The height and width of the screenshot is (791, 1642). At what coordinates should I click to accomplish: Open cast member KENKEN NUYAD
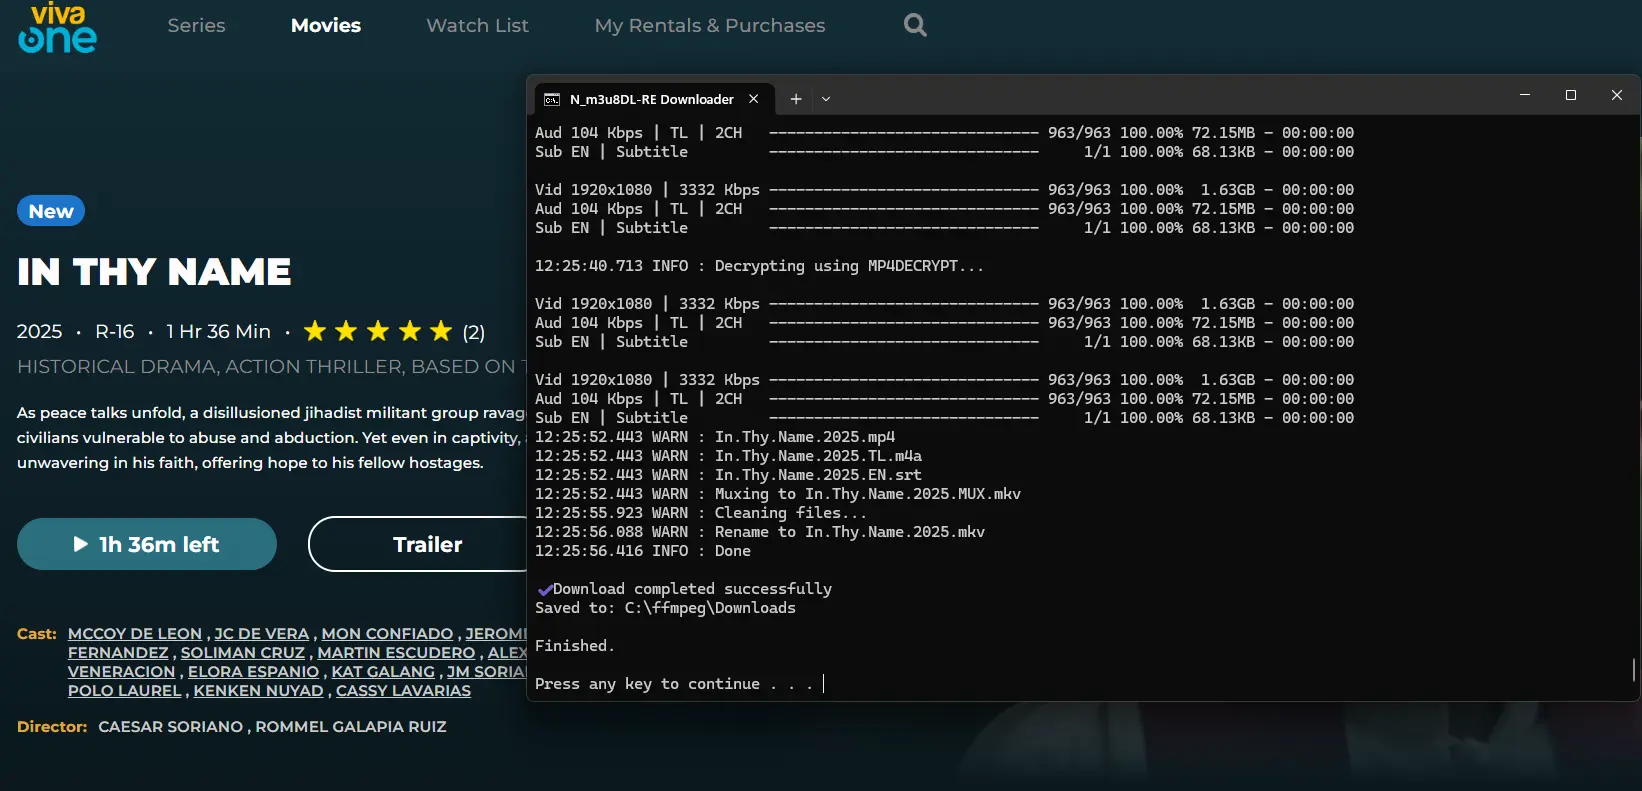tap(258, 691)
